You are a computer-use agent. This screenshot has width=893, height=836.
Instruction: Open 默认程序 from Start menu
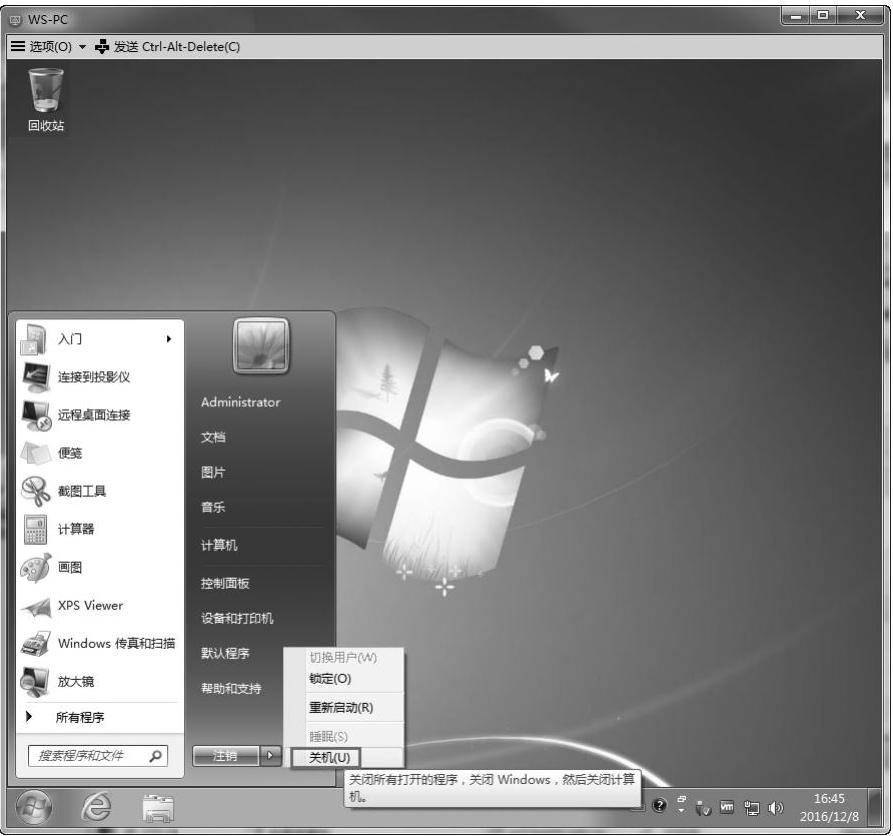pos(225,653)
